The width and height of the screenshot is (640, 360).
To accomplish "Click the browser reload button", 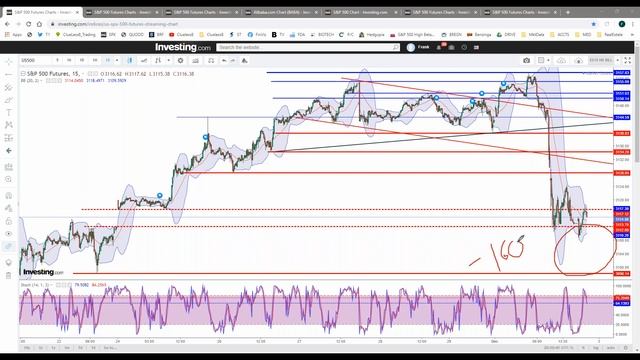I will pyautogui.click(x=29, y=24).
